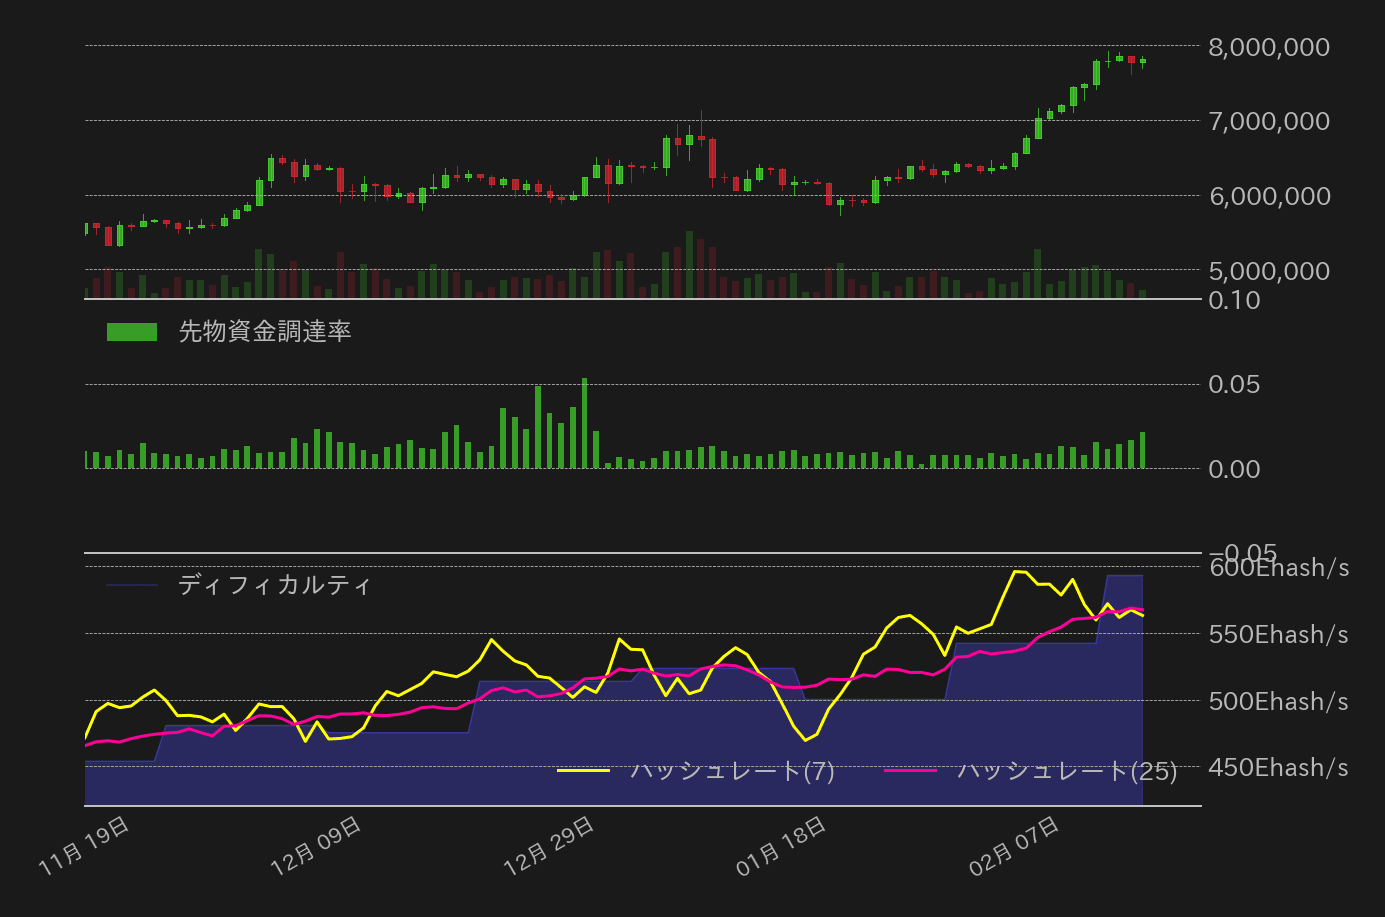Toggle the ディフィカルティ legend label
The height and width of the screenshot is (917, 1385).
(275, 585)
